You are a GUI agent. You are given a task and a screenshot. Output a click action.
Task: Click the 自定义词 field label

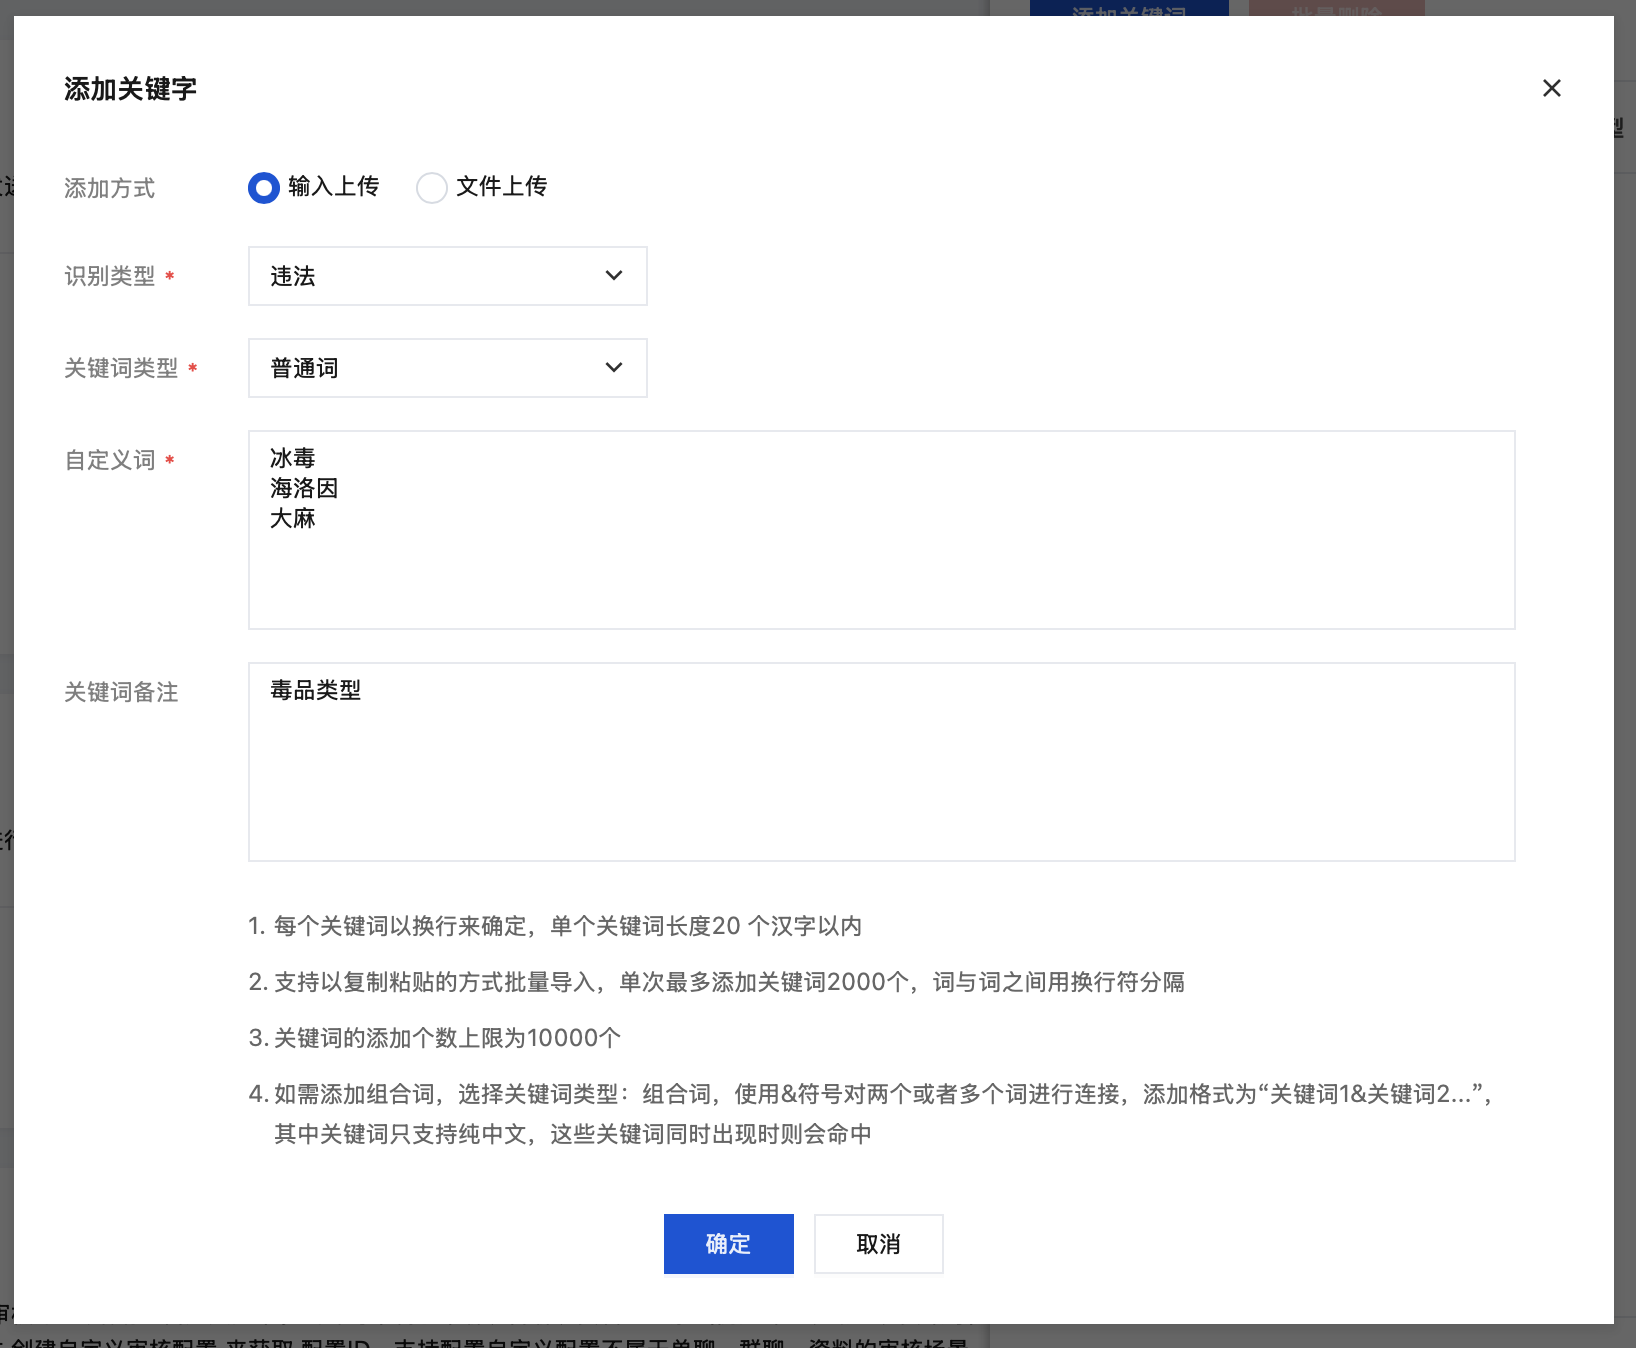coord(110,460)
